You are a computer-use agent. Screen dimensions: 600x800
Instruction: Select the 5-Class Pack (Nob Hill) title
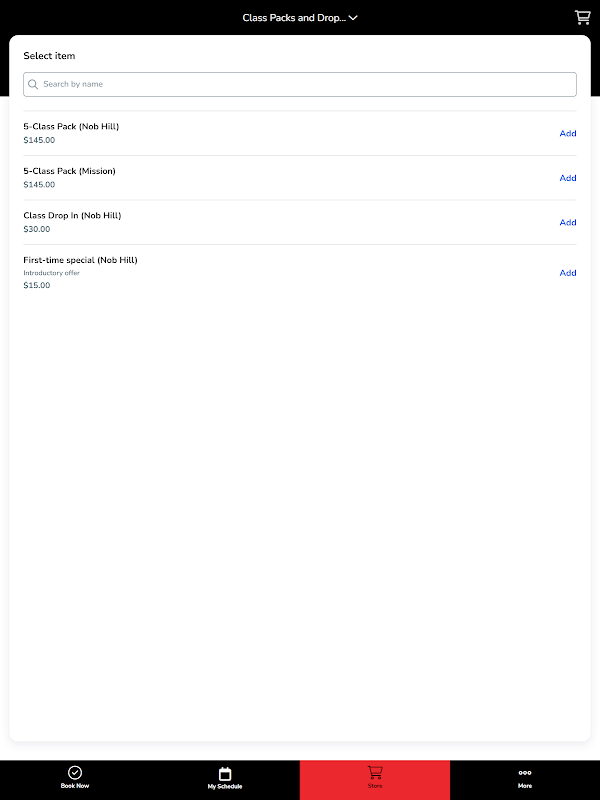coord(71,127)
